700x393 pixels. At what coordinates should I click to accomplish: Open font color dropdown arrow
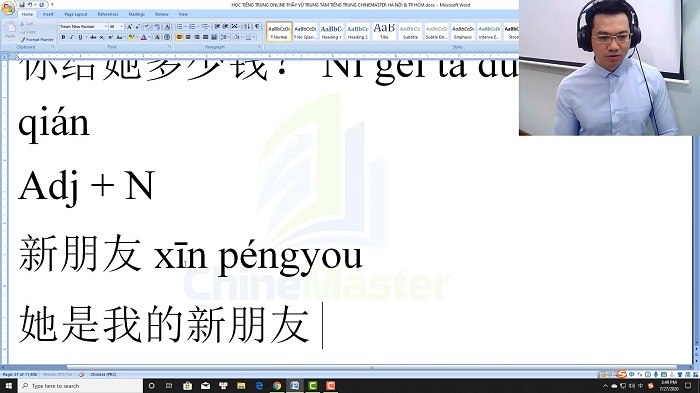pos(150,37)
